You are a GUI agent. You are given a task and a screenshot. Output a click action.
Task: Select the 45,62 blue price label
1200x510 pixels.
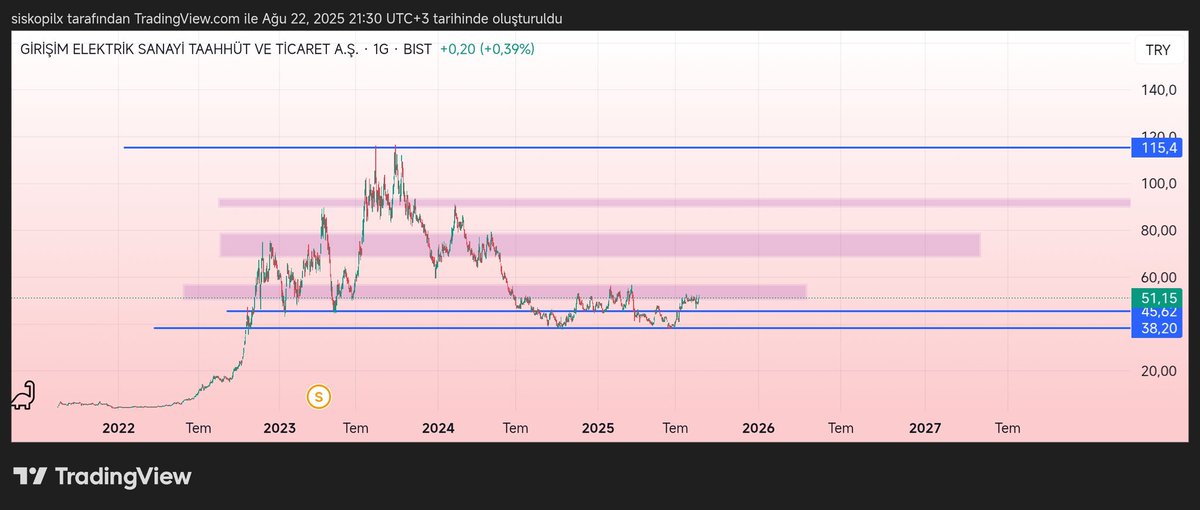[1159, 311]
